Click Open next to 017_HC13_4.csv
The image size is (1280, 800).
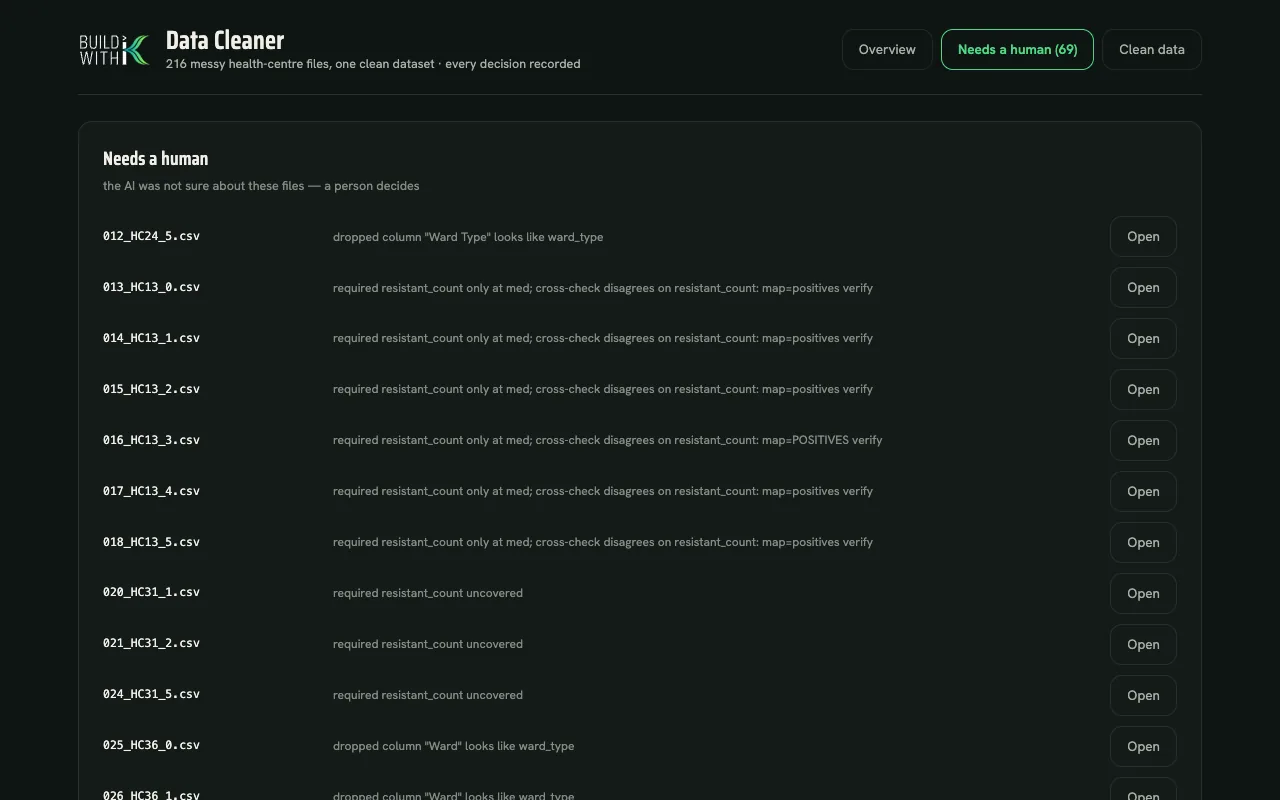click(1143, 492)
